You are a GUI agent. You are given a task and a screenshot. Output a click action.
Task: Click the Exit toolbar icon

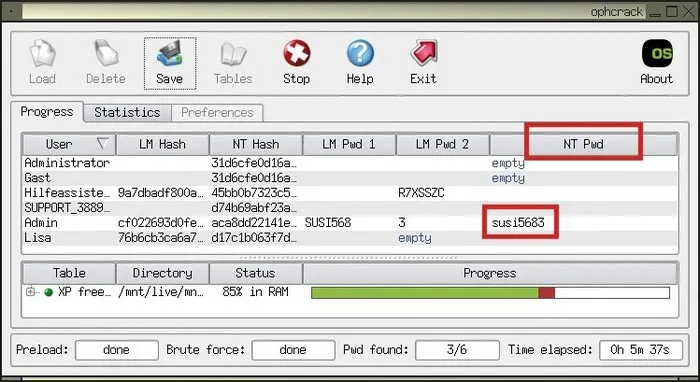[423, 62]
